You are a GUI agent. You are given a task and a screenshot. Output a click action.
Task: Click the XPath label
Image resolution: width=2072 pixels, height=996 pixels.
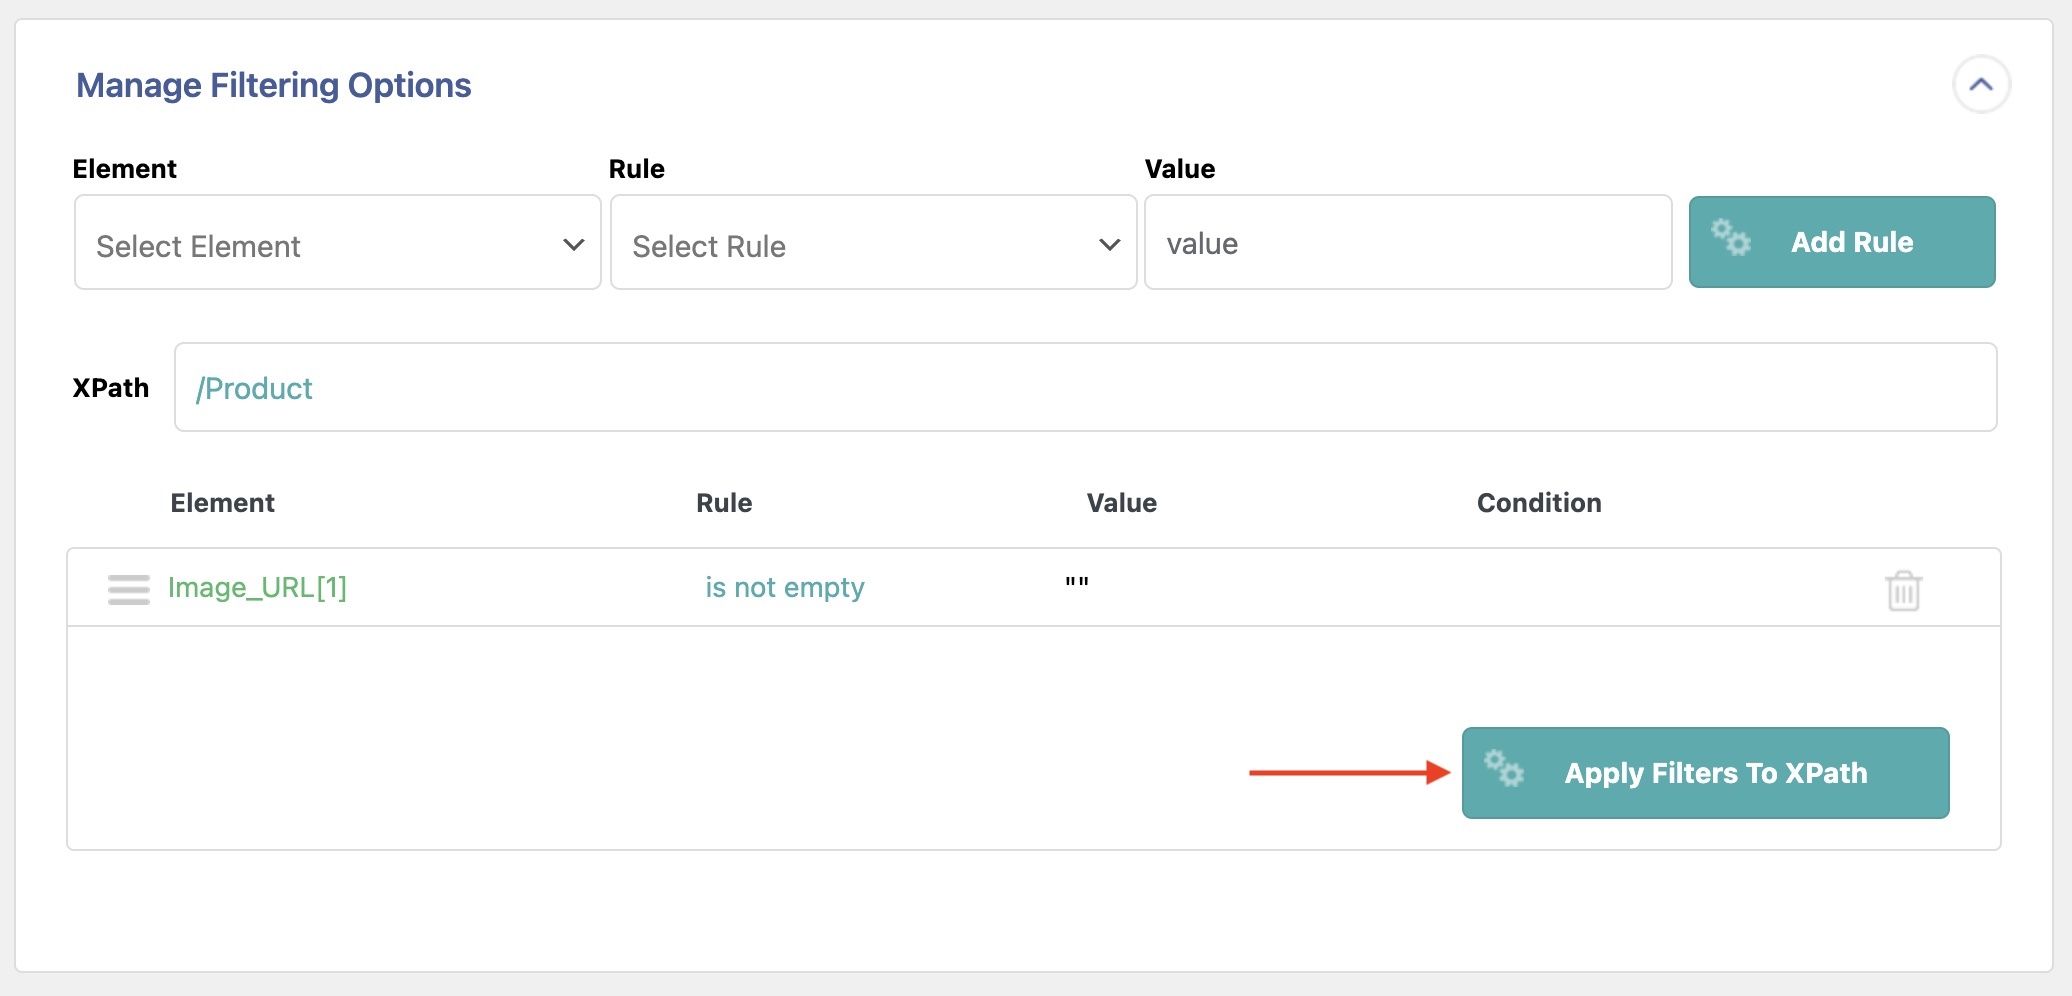110,388
